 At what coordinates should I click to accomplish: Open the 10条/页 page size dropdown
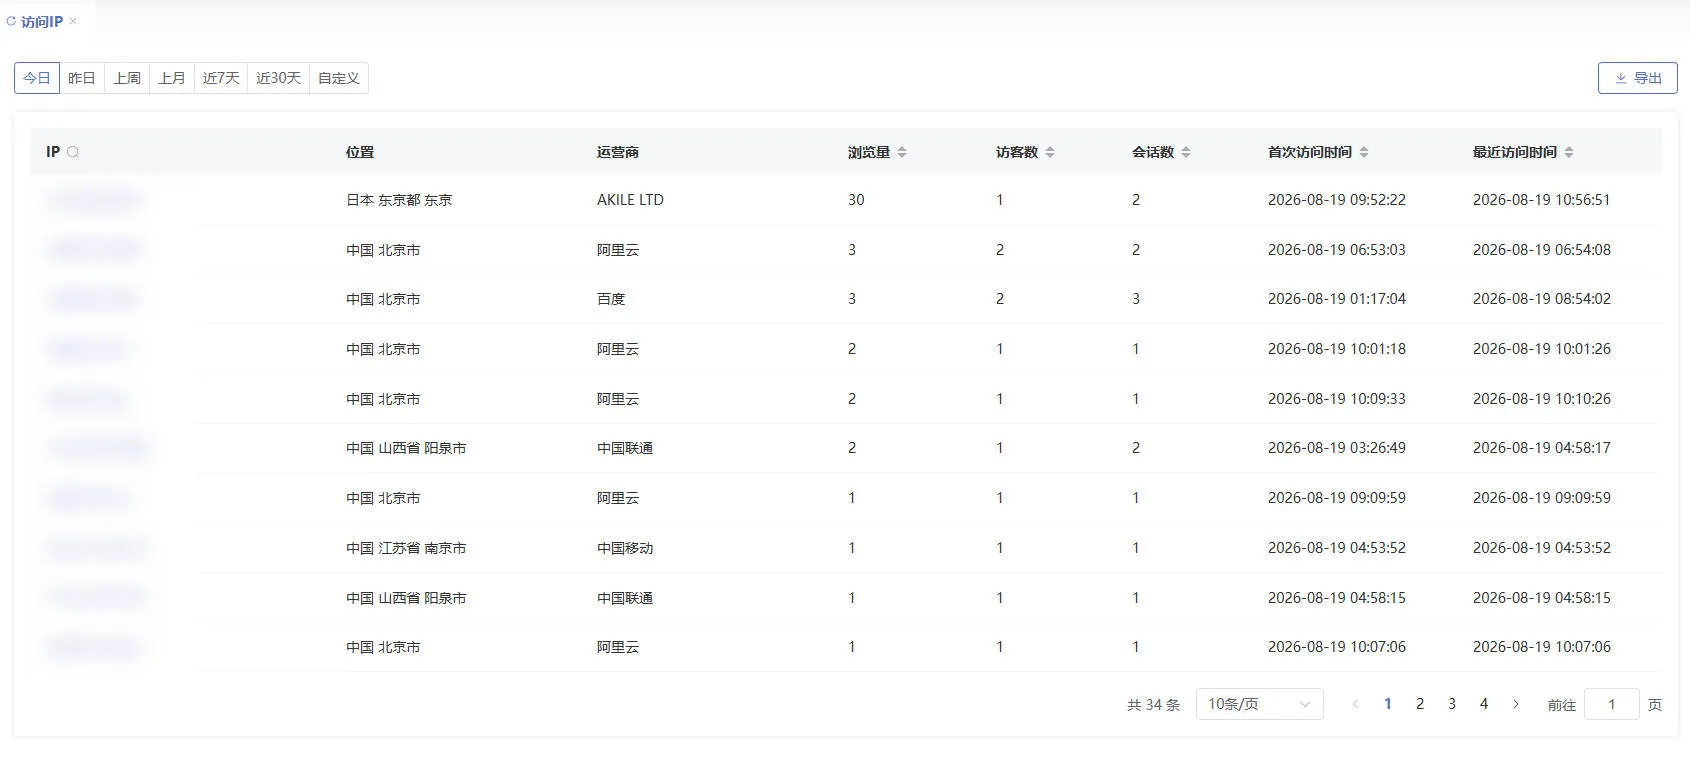pos(1260,704)
